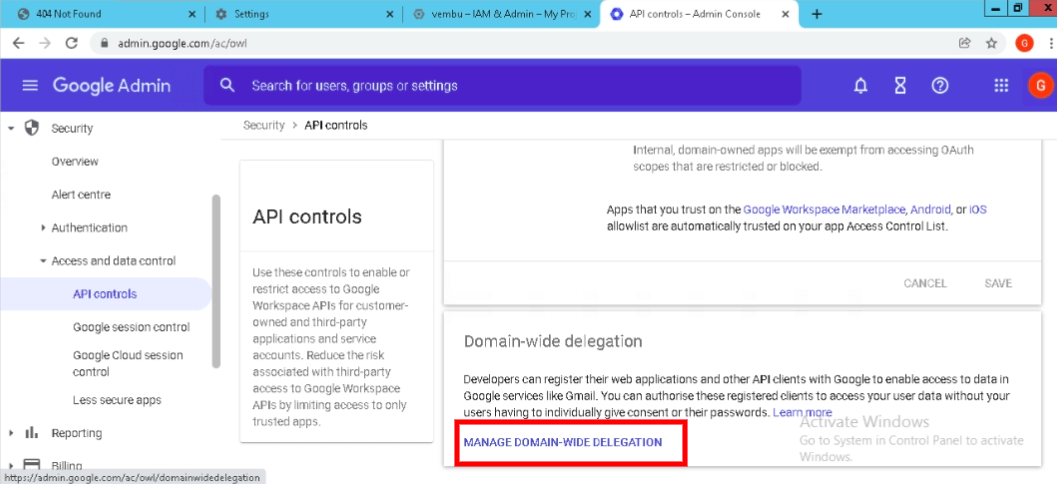Image resolution: width=1057 pixels, height=484 pixels.
Task: Select the API controls browser tab
Action: (698, 14)
